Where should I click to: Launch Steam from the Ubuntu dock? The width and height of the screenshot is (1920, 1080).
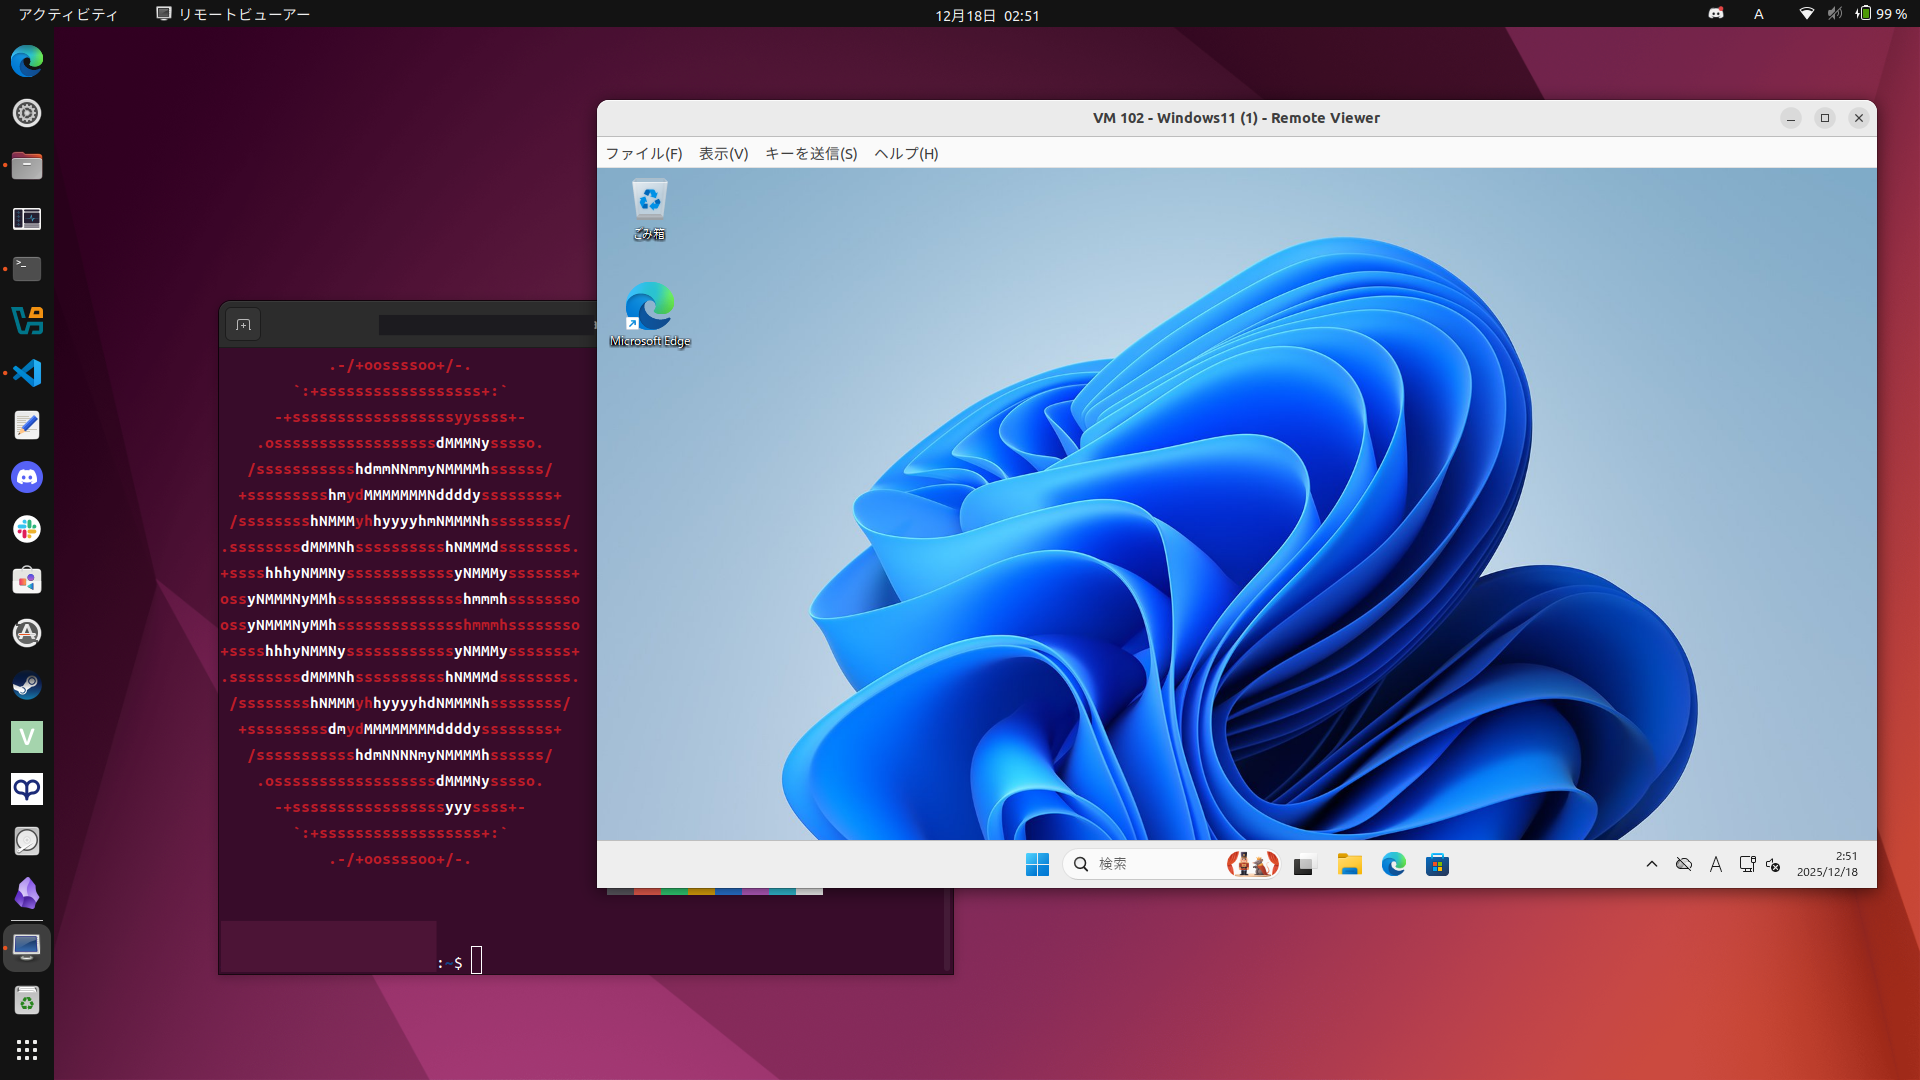[27, 685]
